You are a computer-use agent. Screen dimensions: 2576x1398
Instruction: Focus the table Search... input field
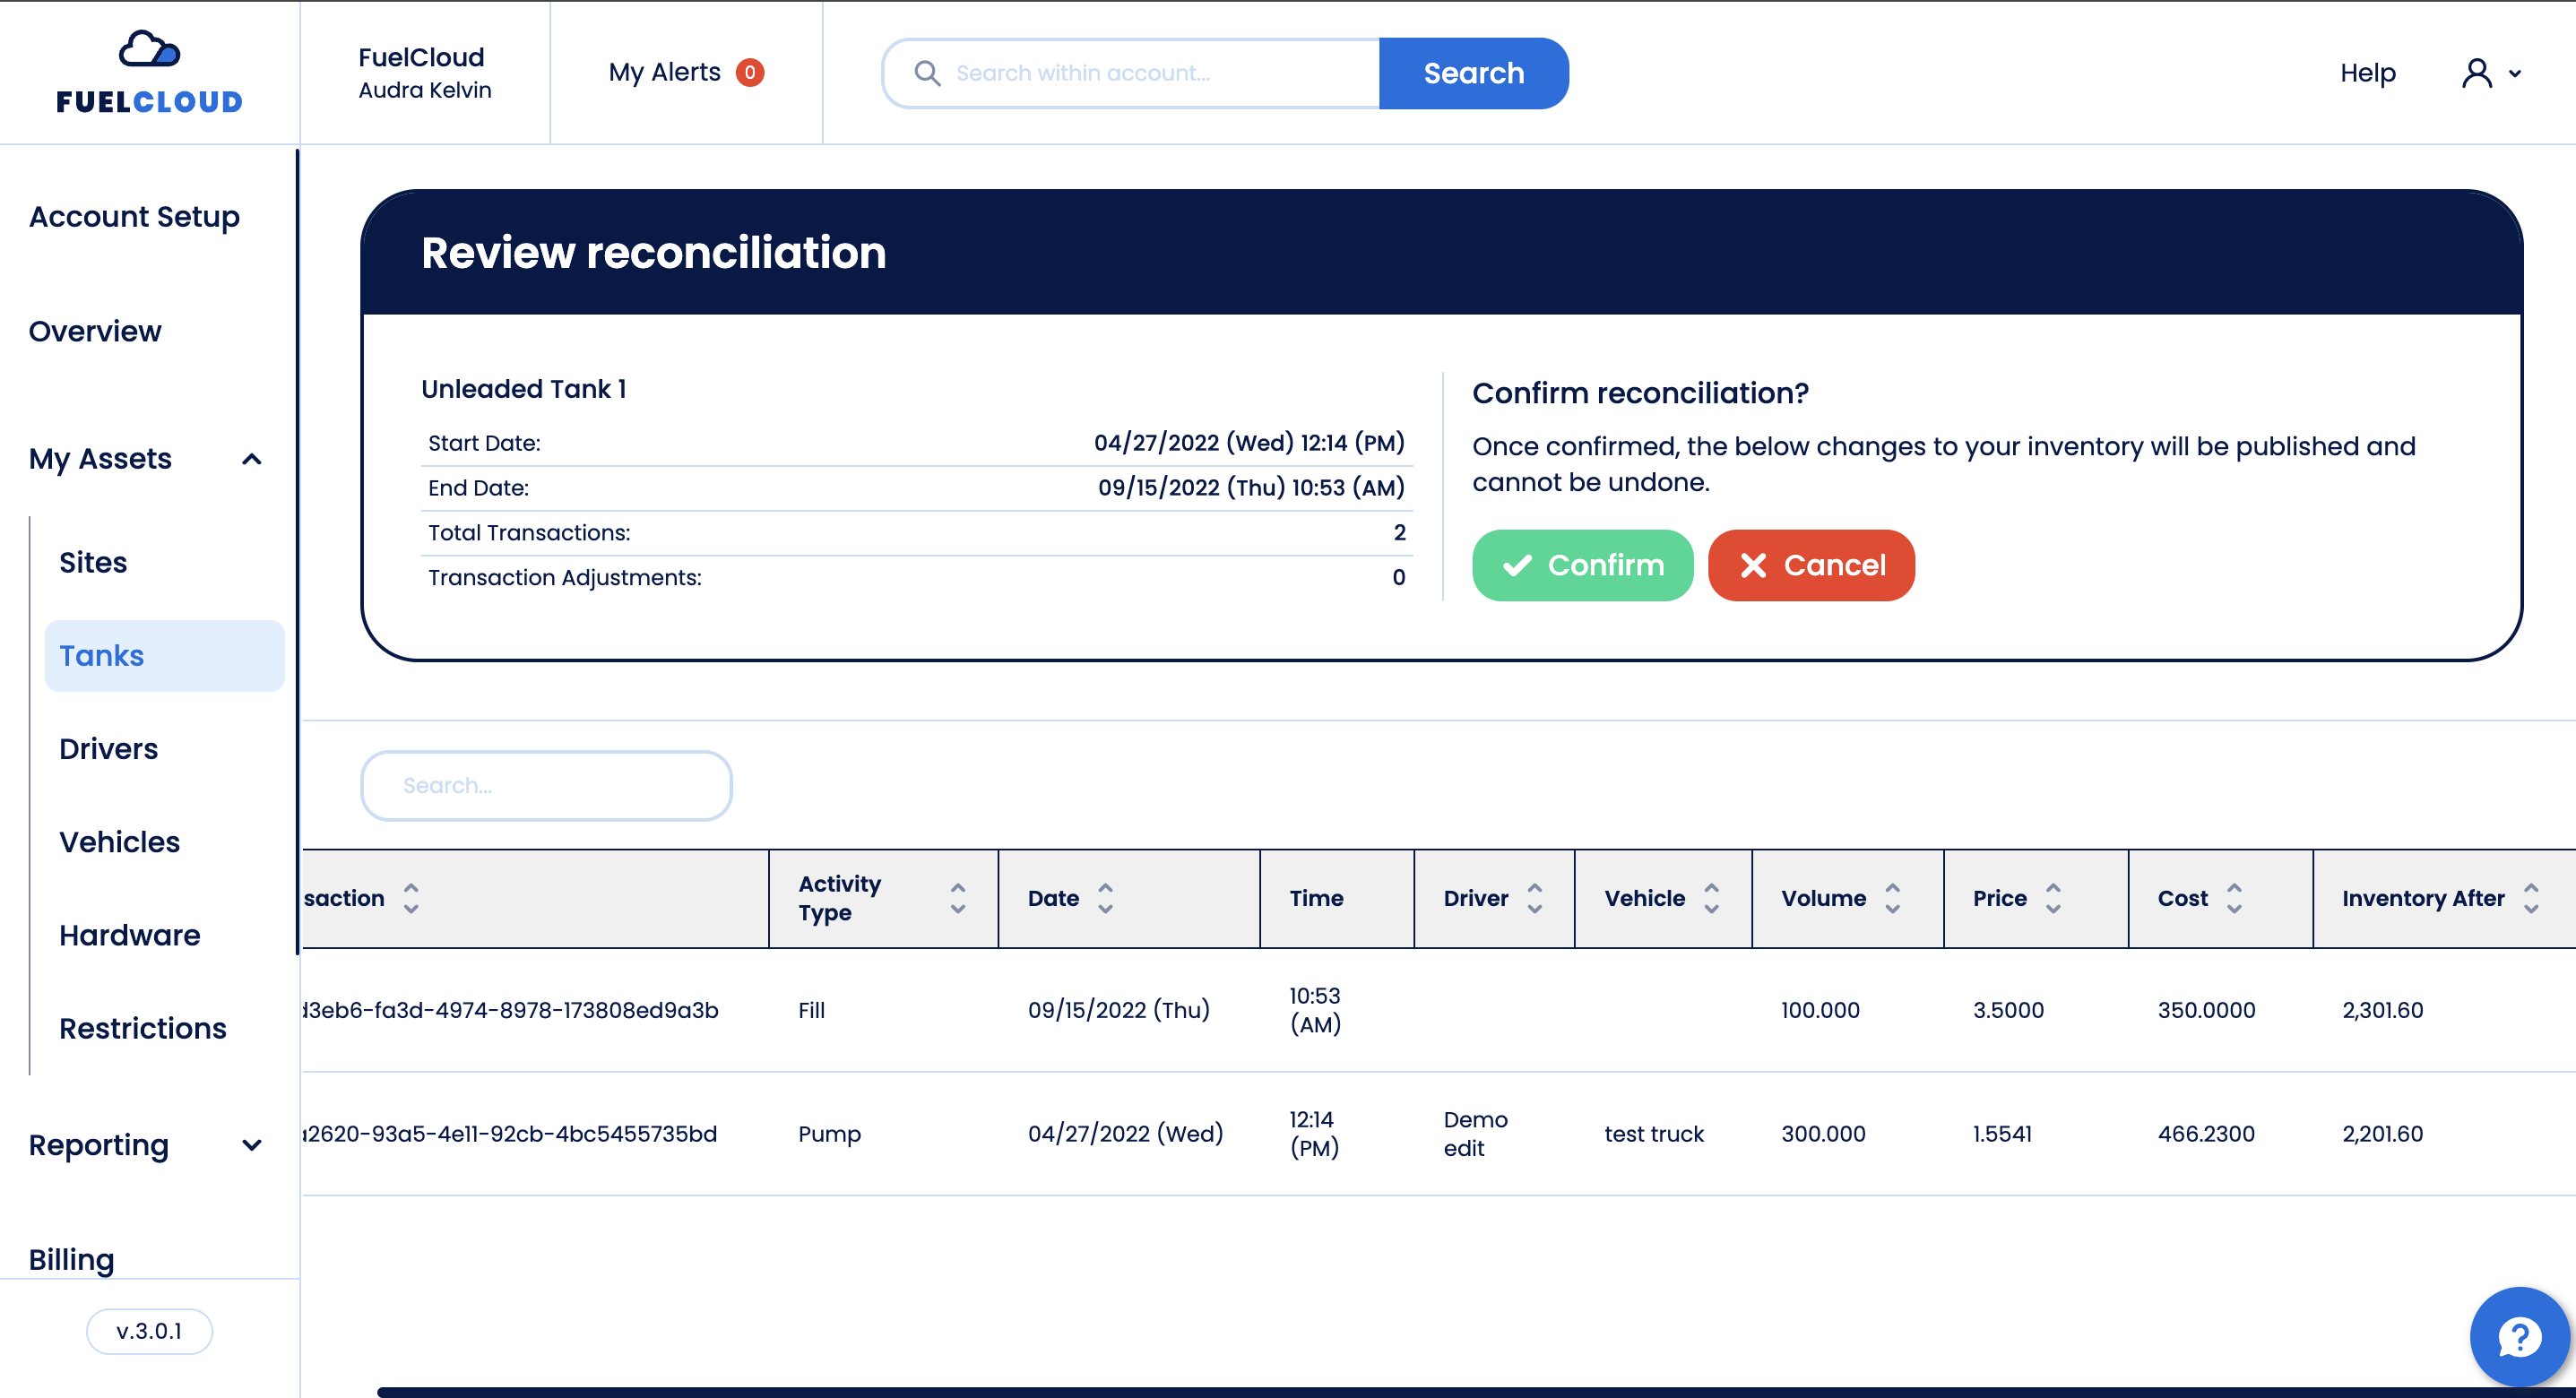(546, 786)
